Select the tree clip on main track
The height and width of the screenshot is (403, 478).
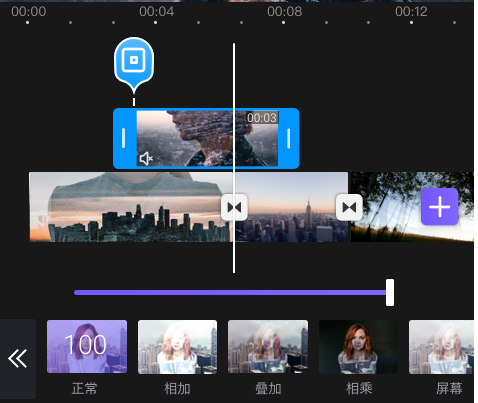[x=412, y=207]
